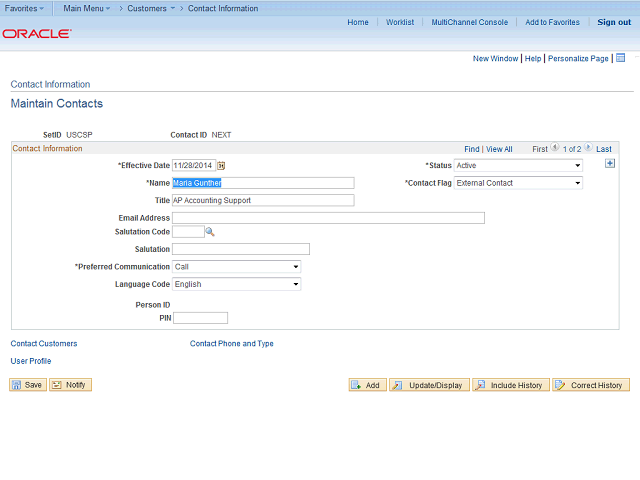Click the Correct History button
The width and height of the screenshot is (640, 480).
click(590, 385)
